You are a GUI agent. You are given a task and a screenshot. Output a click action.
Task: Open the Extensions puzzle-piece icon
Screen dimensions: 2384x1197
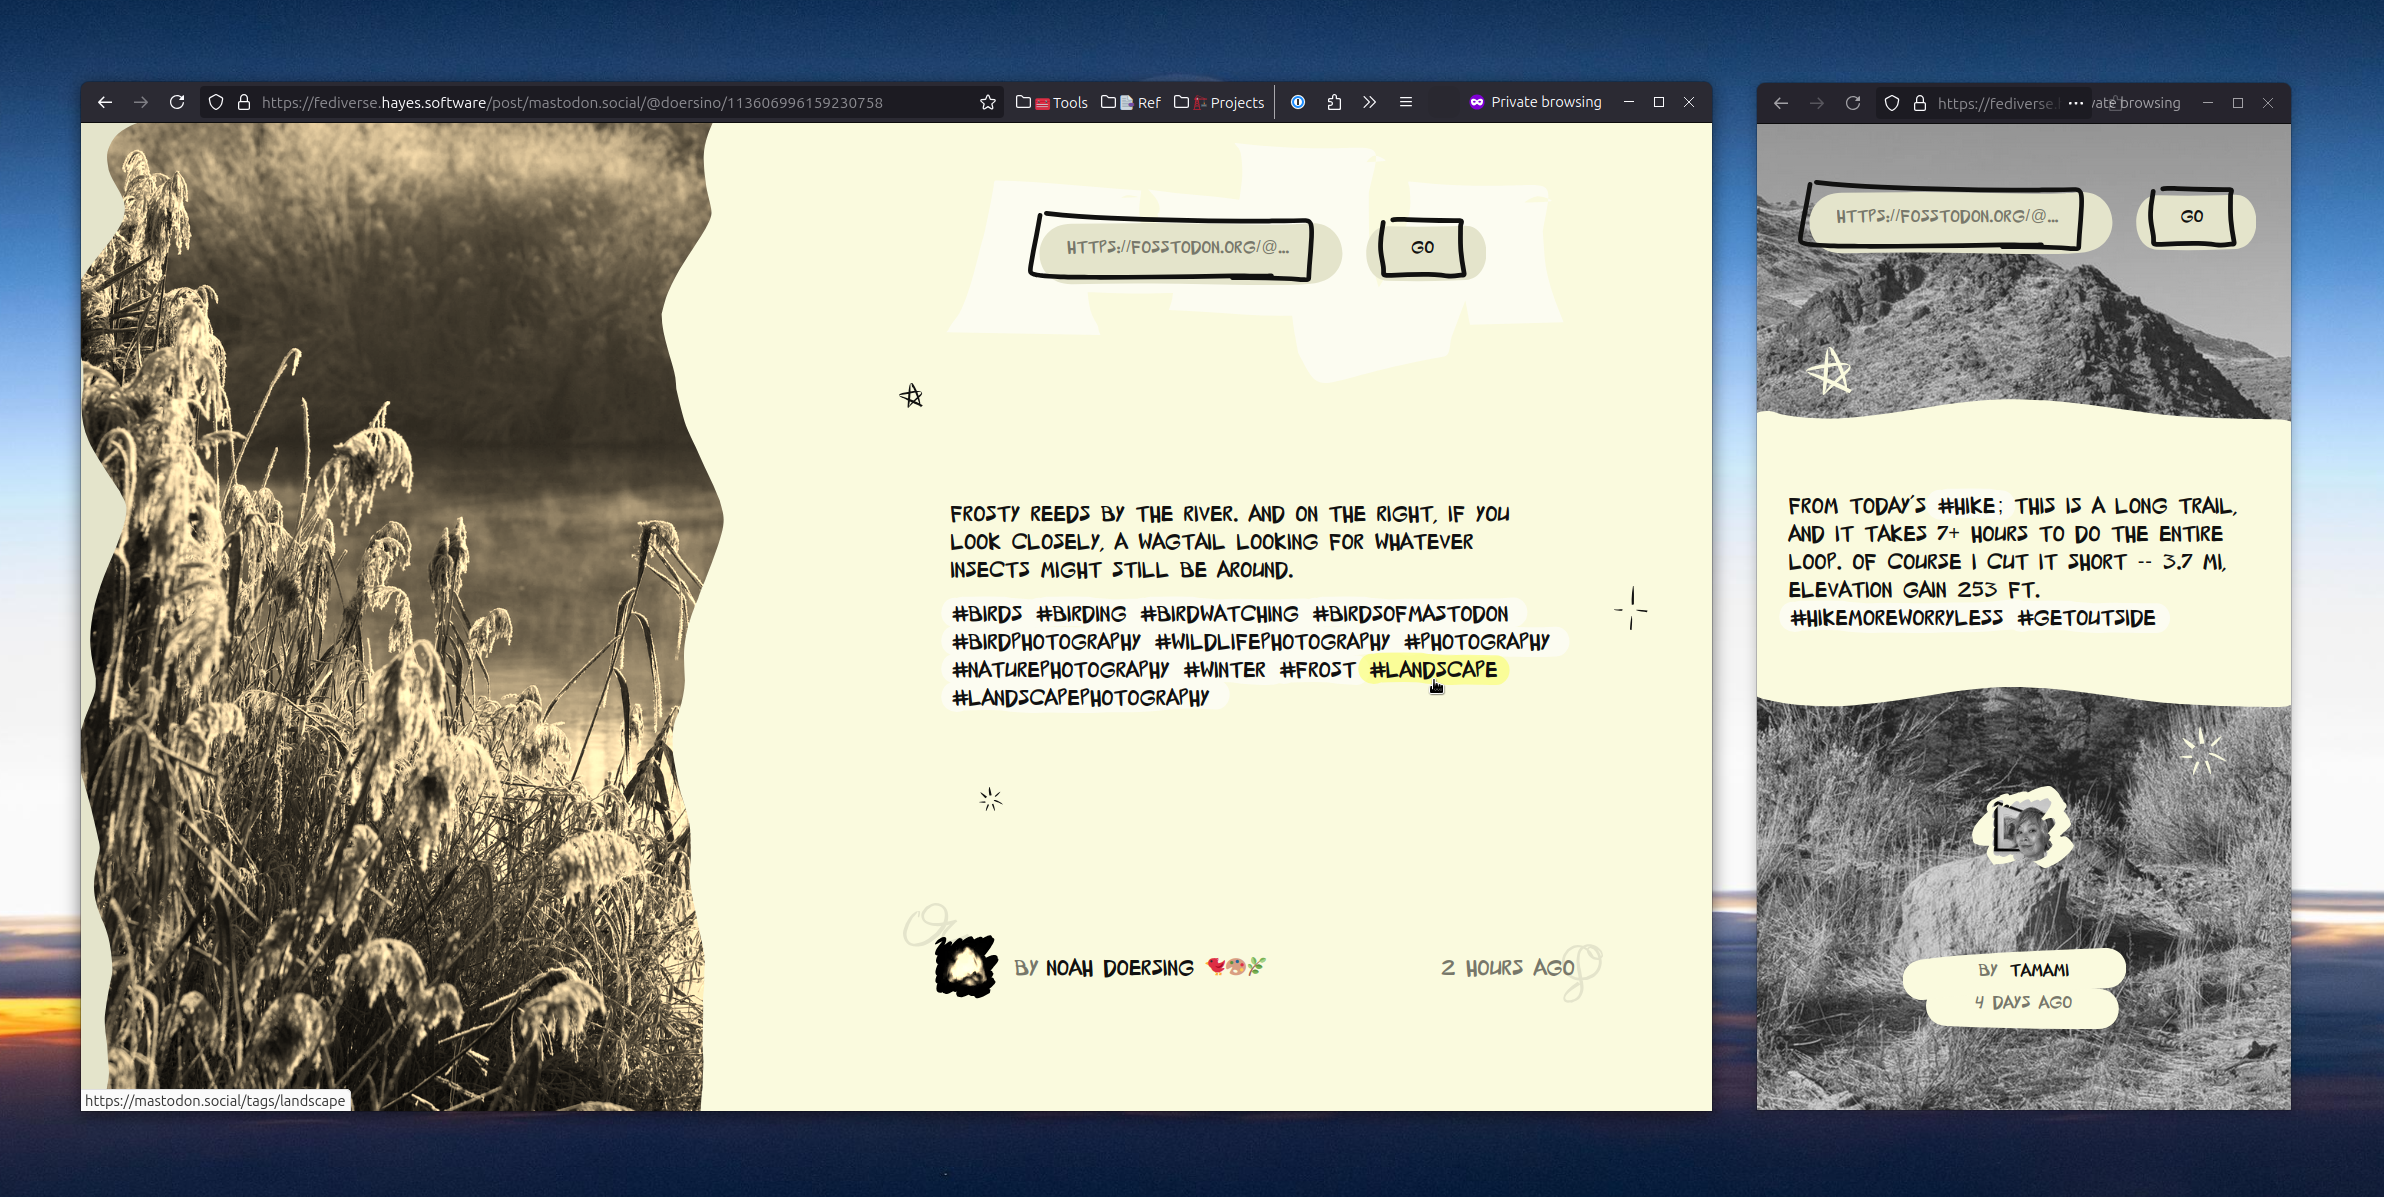(x=1334, y=102)
